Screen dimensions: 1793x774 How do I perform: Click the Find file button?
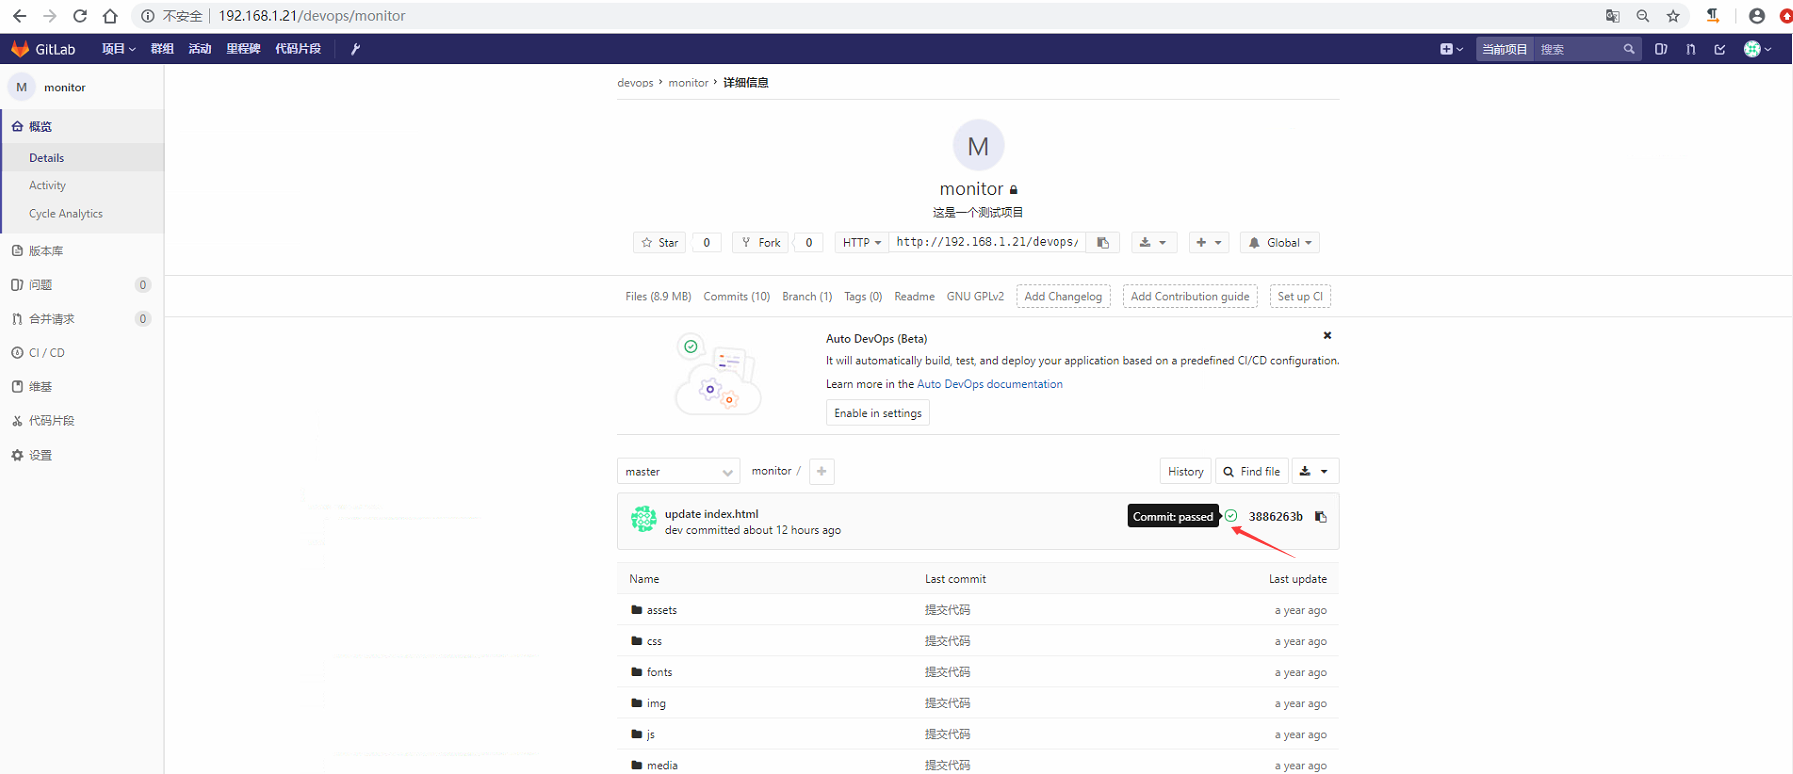pos(1251,471)
